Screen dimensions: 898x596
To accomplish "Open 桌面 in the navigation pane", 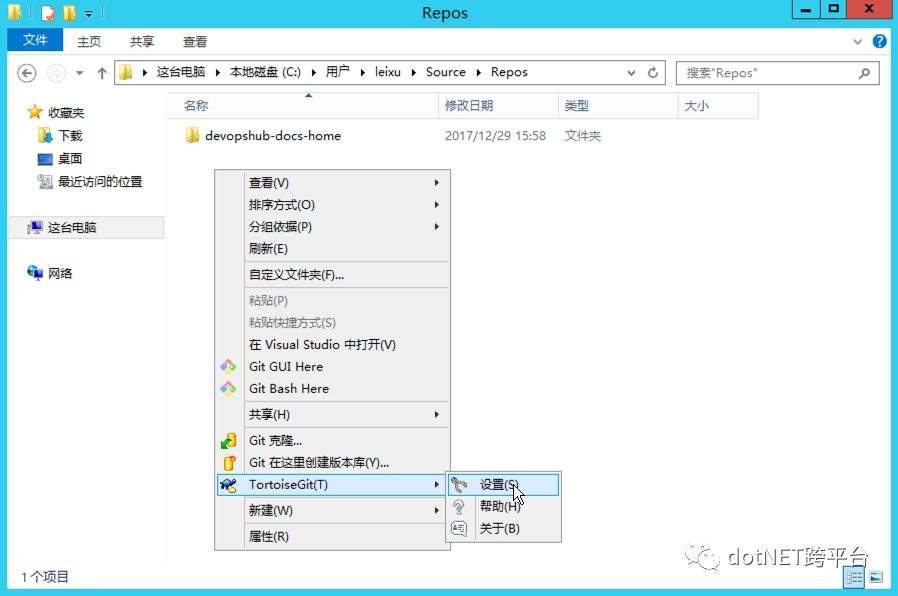I will (70, 159).
